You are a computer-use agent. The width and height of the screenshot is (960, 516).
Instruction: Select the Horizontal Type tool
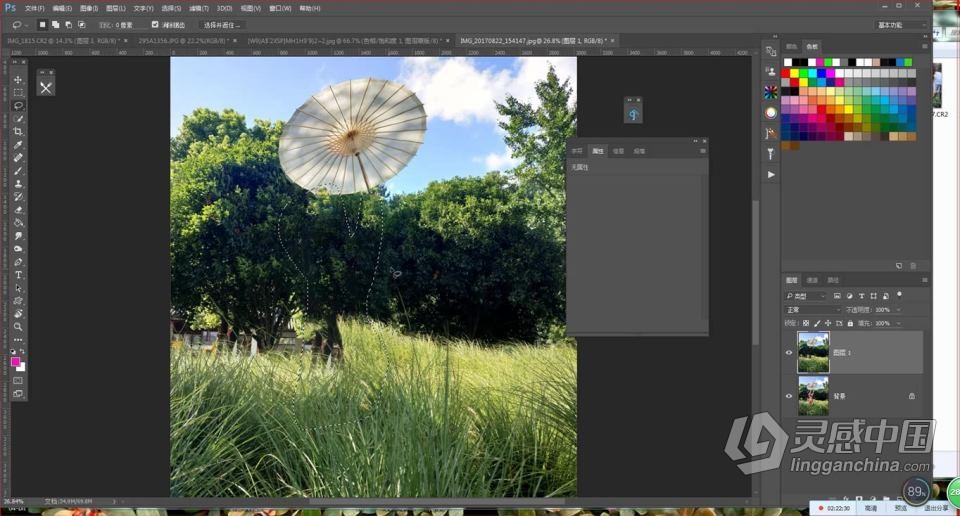[18, 275]
